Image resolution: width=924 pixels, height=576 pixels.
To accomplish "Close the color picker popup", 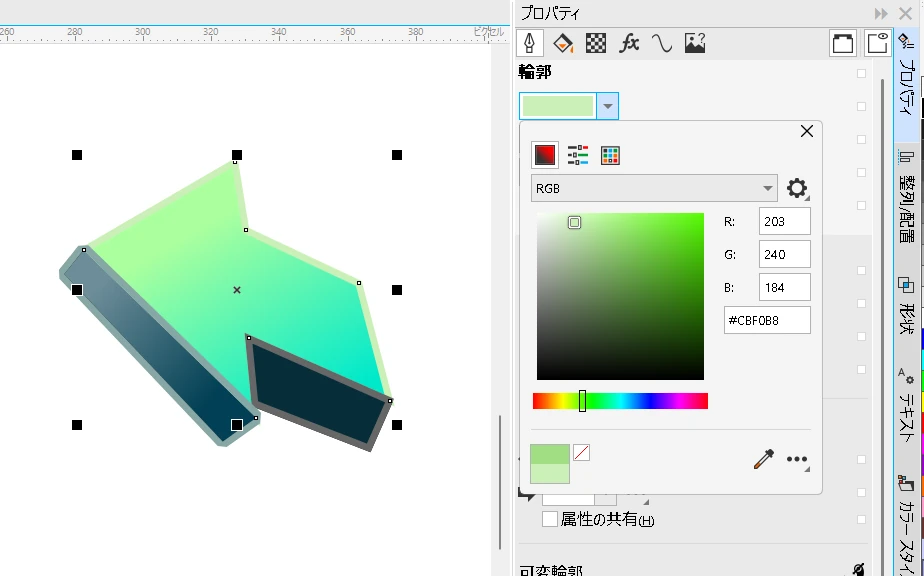I will [x=806, y=131].
